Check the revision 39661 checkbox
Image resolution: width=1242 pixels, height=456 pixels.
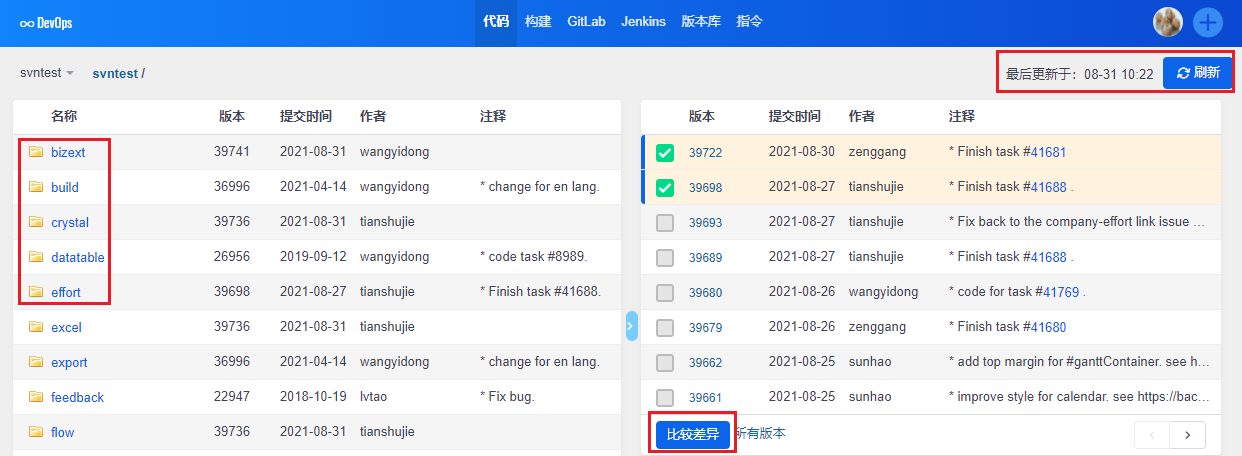coord(665,397)
